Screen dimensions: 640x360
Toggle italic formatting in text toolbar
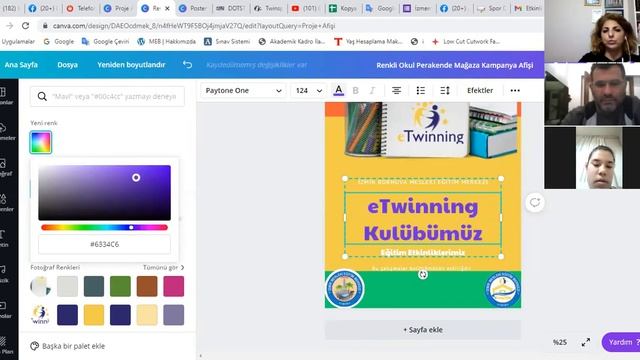tap(372, 91)
